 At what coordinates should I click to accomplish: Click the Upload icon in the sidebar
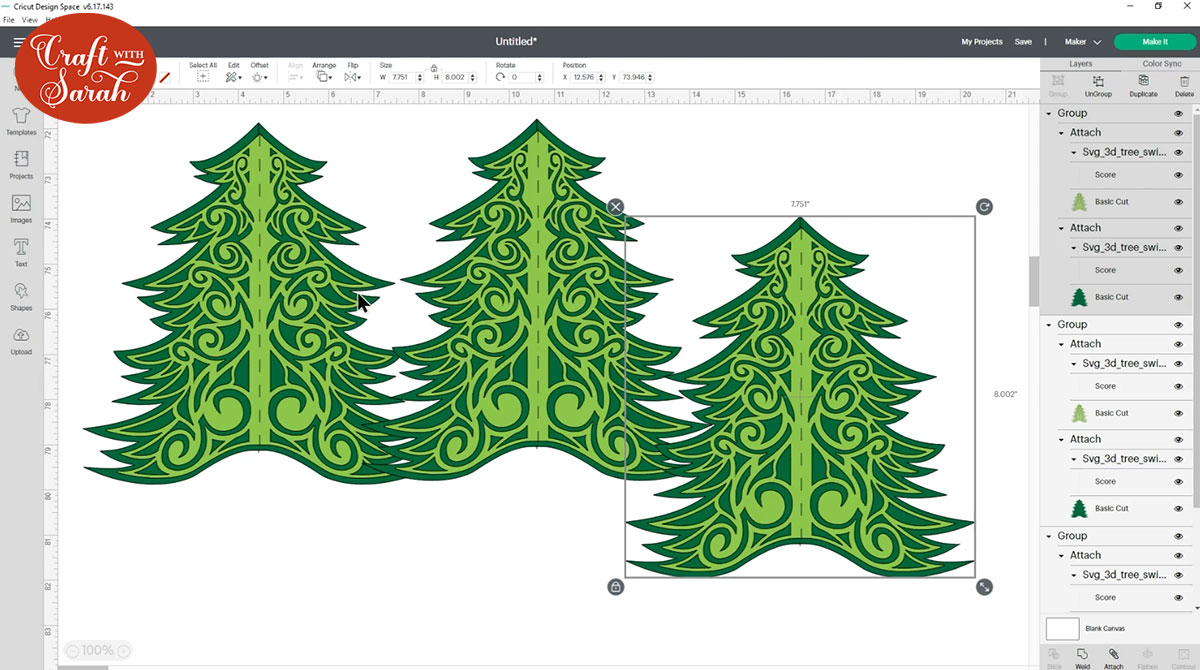point(21,337)
